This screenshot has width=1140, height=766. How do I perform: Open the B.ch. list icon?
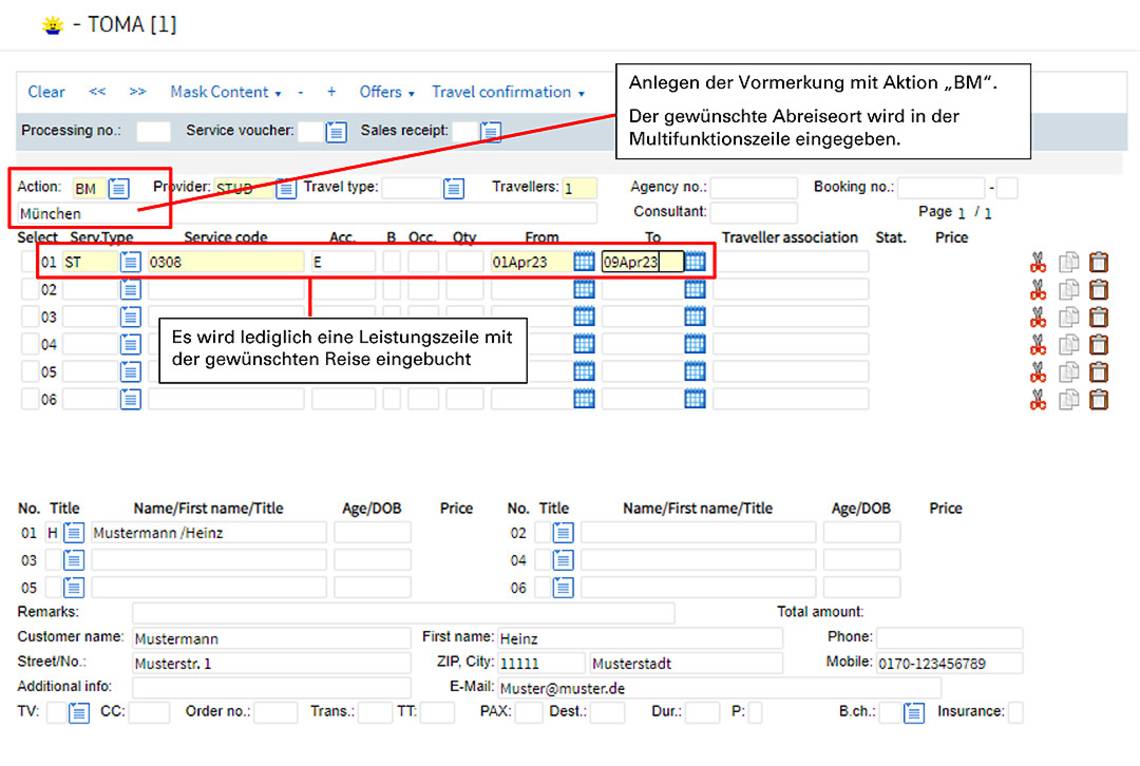coord(914,713)
